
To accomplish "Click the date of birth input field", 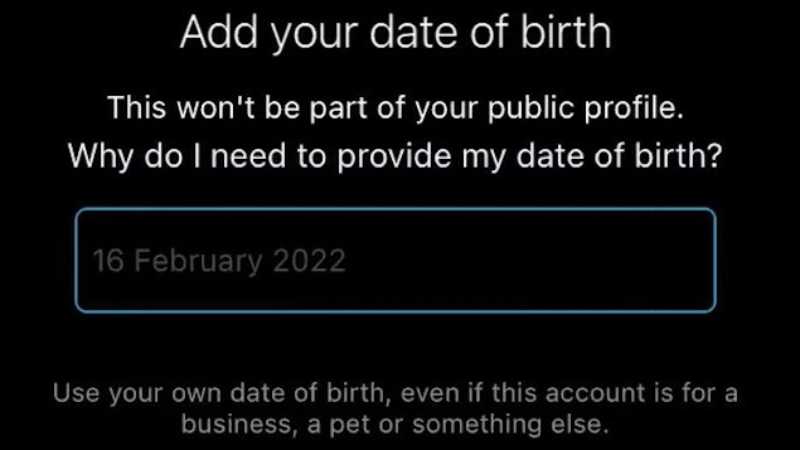I will (x=395, y=260).
